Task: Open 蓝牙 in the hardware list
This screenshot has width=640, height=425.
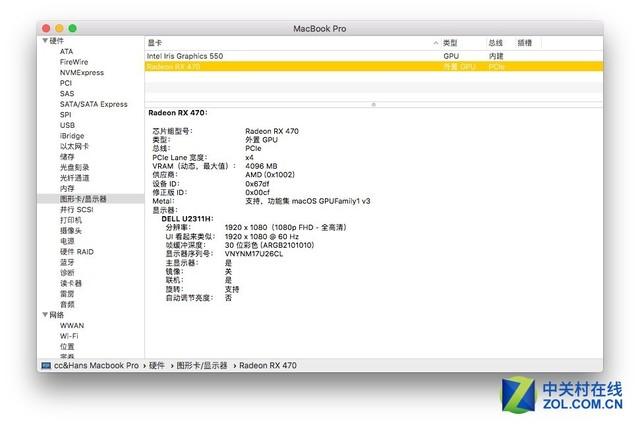Action: click(x=67, y=262)
